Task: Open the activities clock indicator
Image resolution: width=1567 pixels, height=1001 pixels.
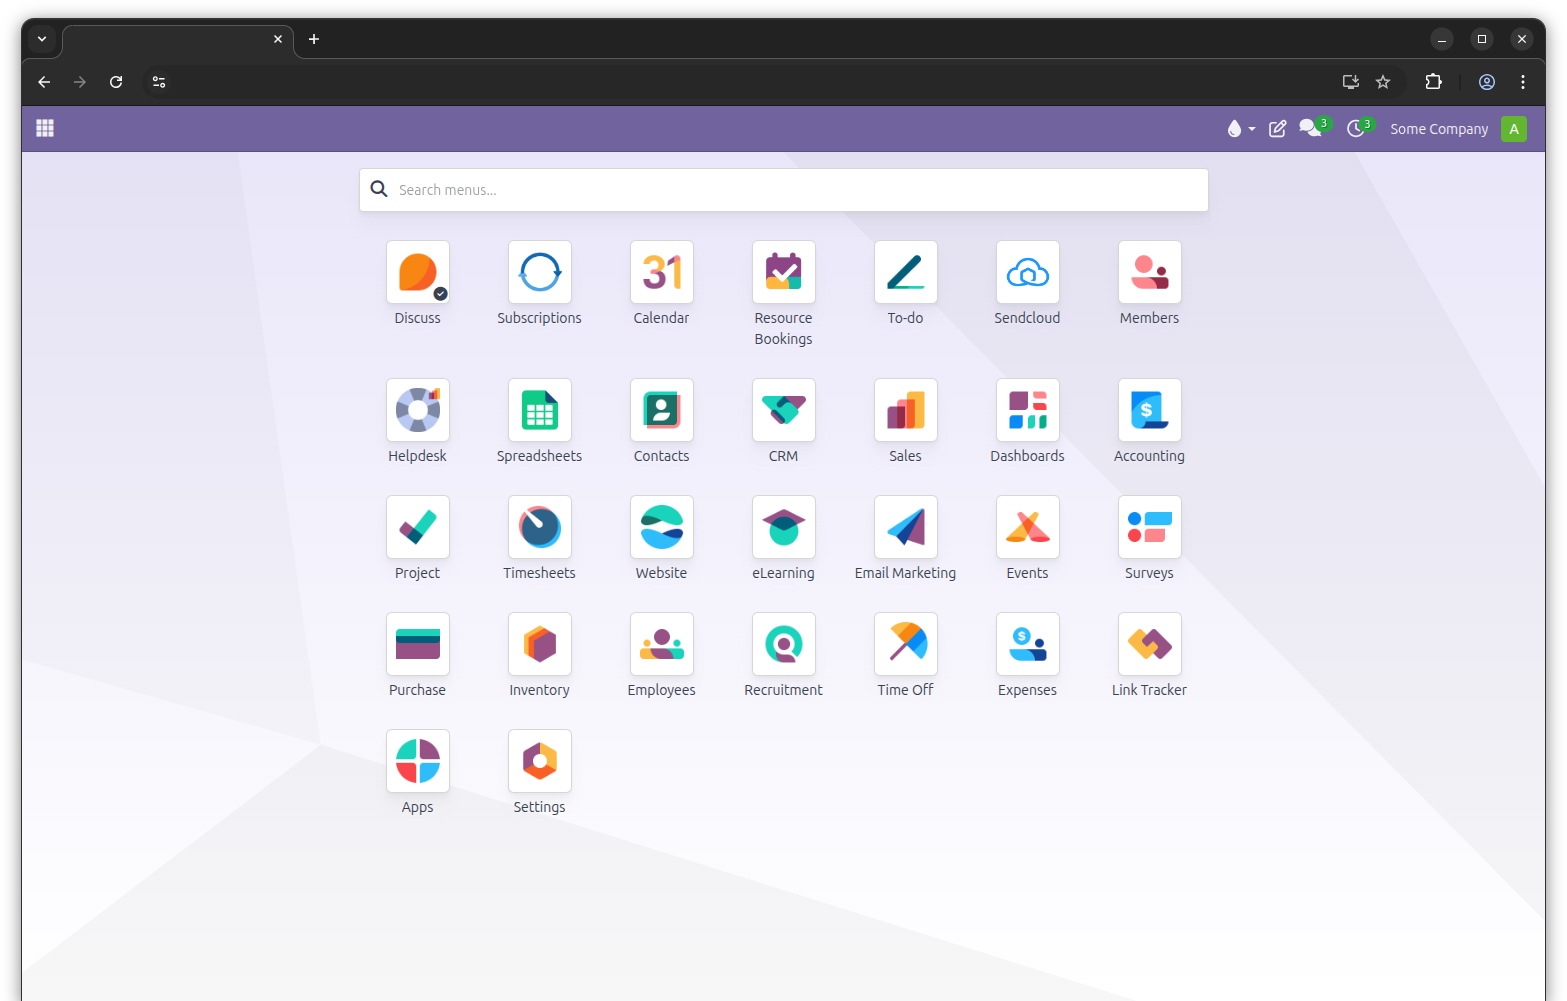Action: point(1356,129)
